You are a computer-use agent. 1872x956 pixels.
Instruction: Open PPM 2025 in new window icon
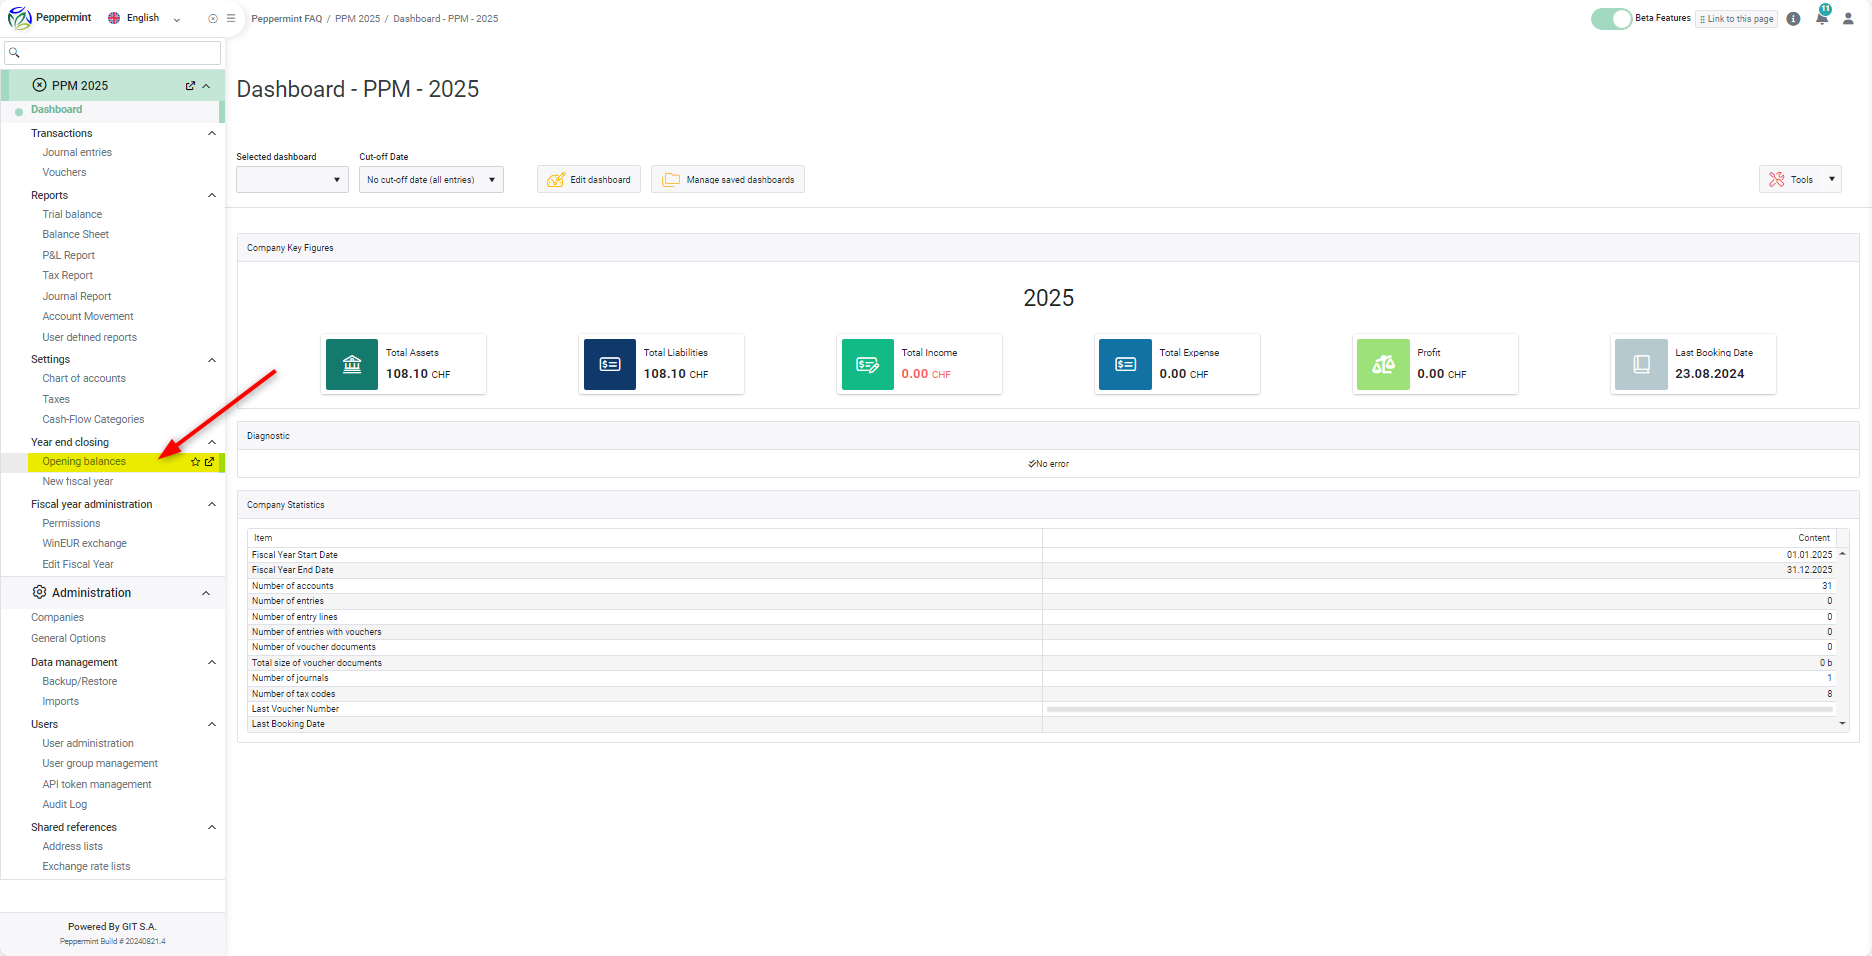tap(190, 86)
